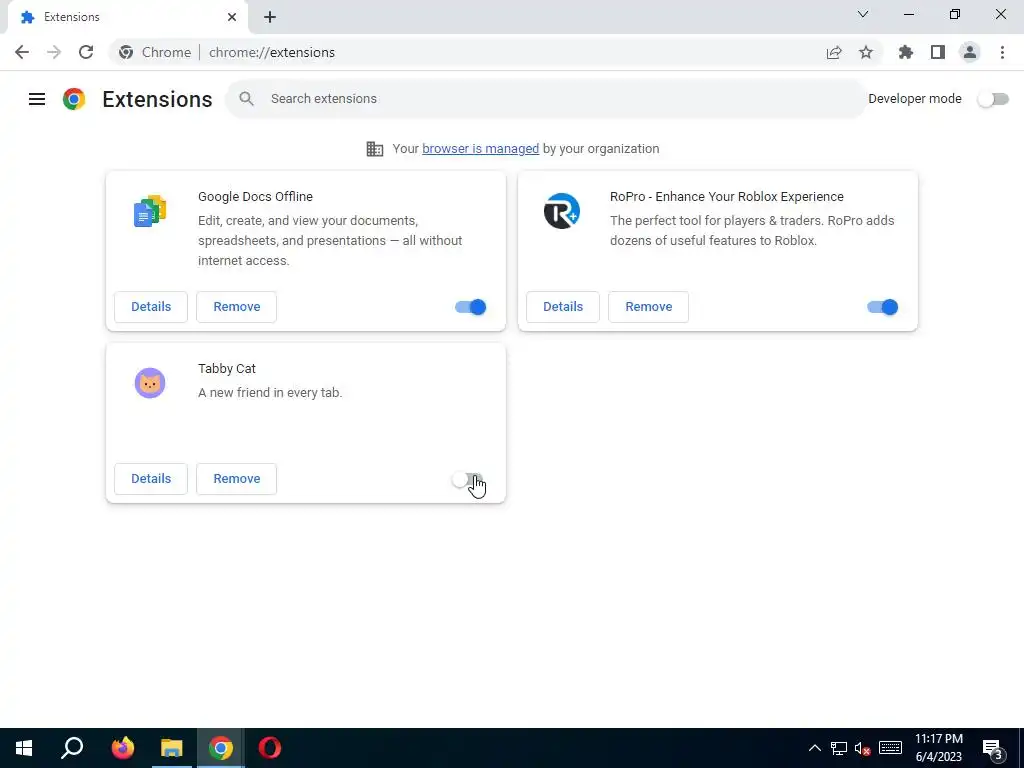Click the Google Docs Offline extension icon
Screen dimensions: 1024x768
[x=150, y=211]
